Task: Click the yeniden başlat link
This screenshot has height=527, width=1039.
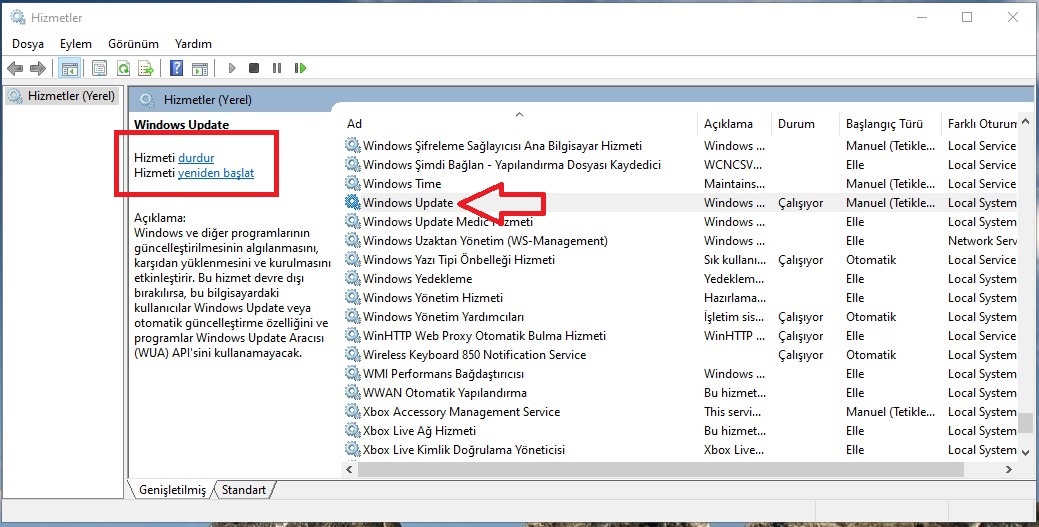Action: (x=216, y=173)
